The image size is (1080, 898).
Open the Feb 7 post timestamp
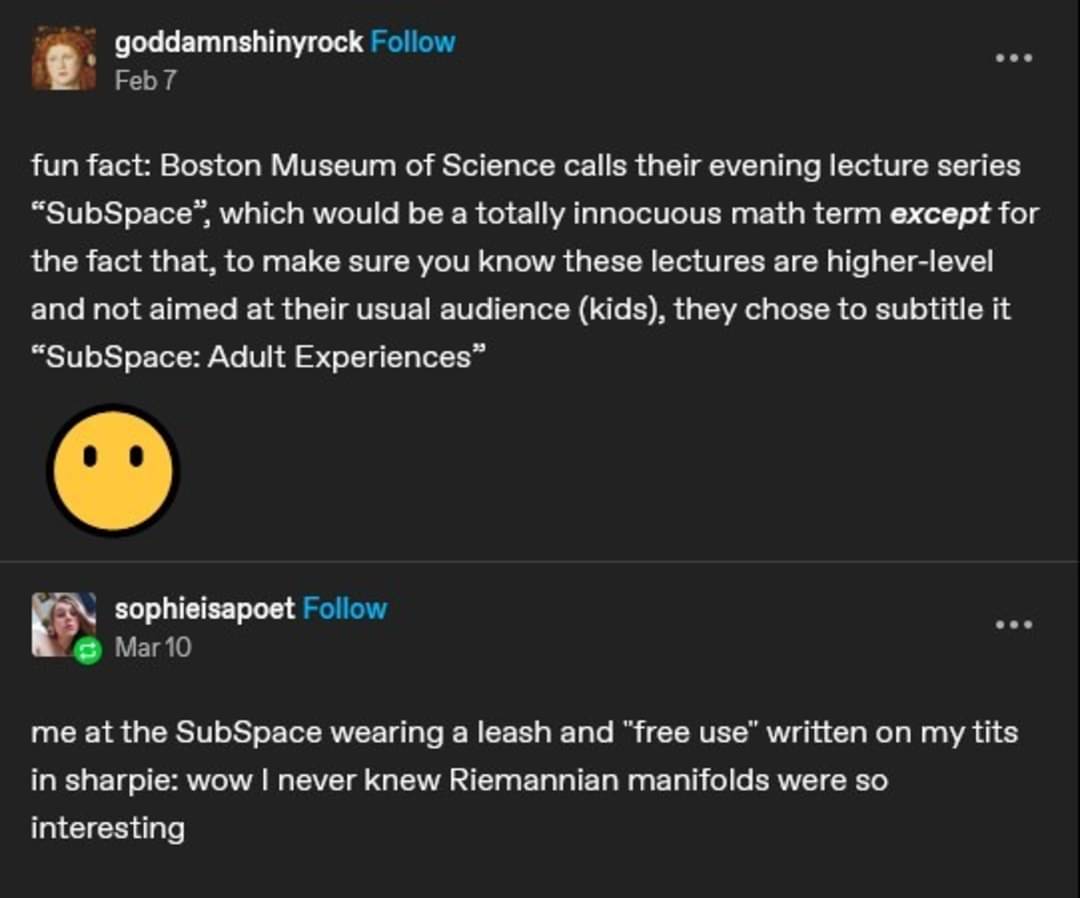click(x=145, y=80)
